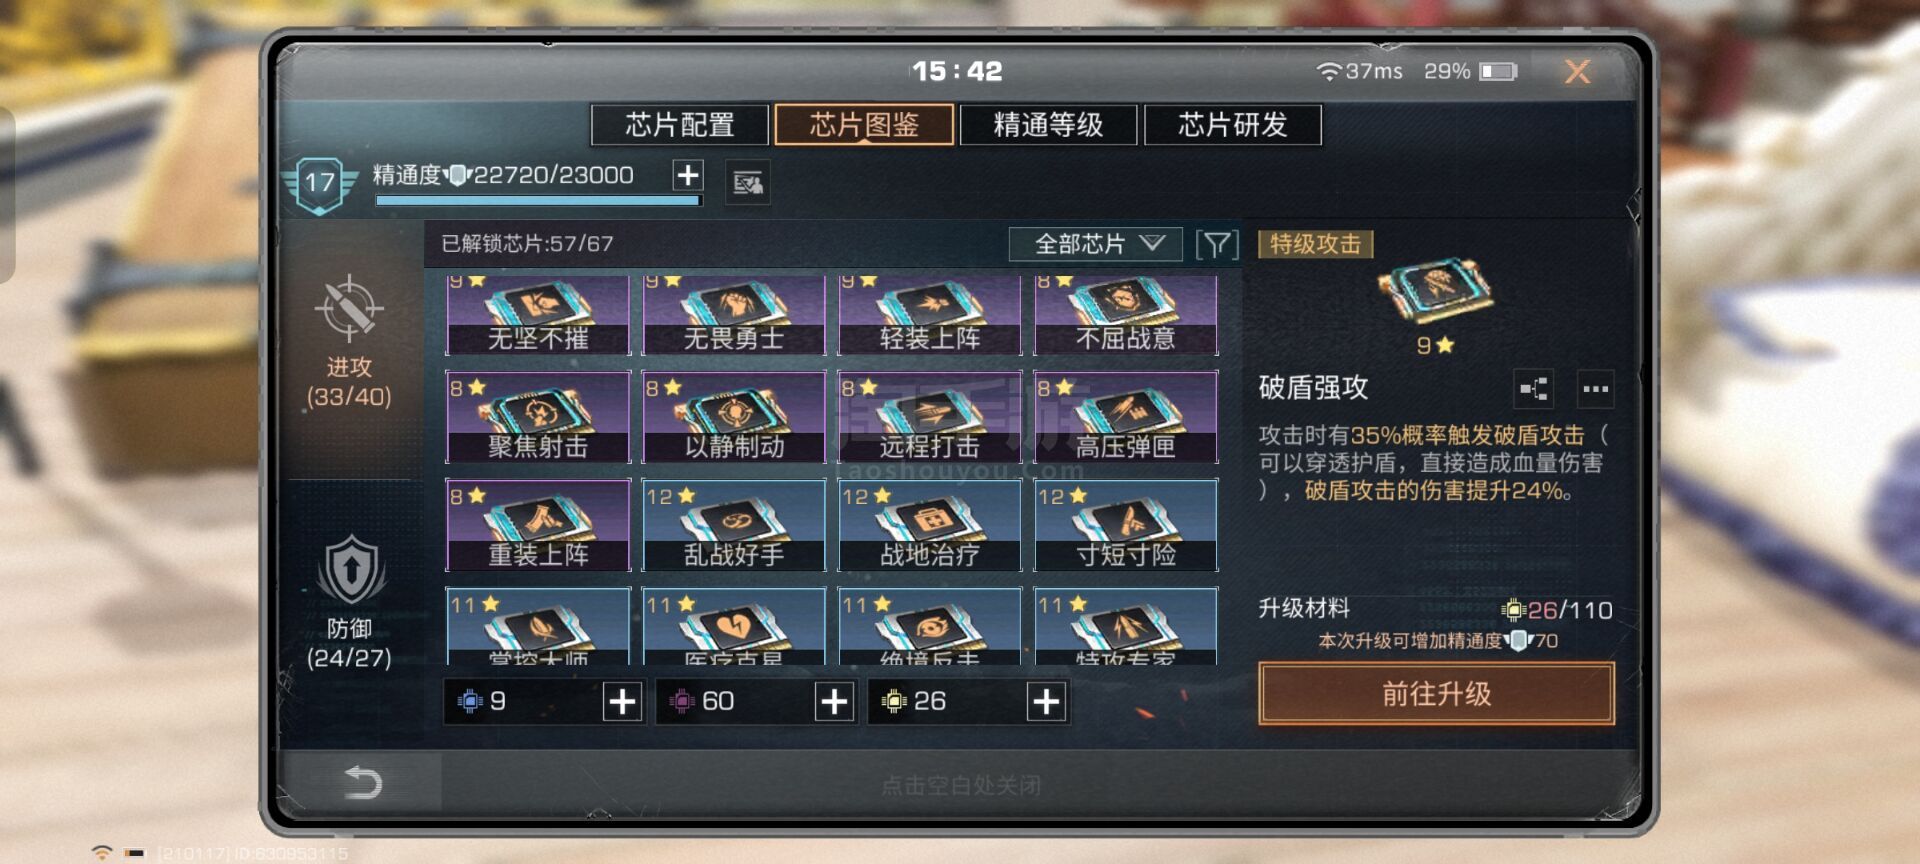Click the 前往升级 upgrade button
Viewport: 1920px width, 864px height.
pyautogui.click(x=1436, y=693)
